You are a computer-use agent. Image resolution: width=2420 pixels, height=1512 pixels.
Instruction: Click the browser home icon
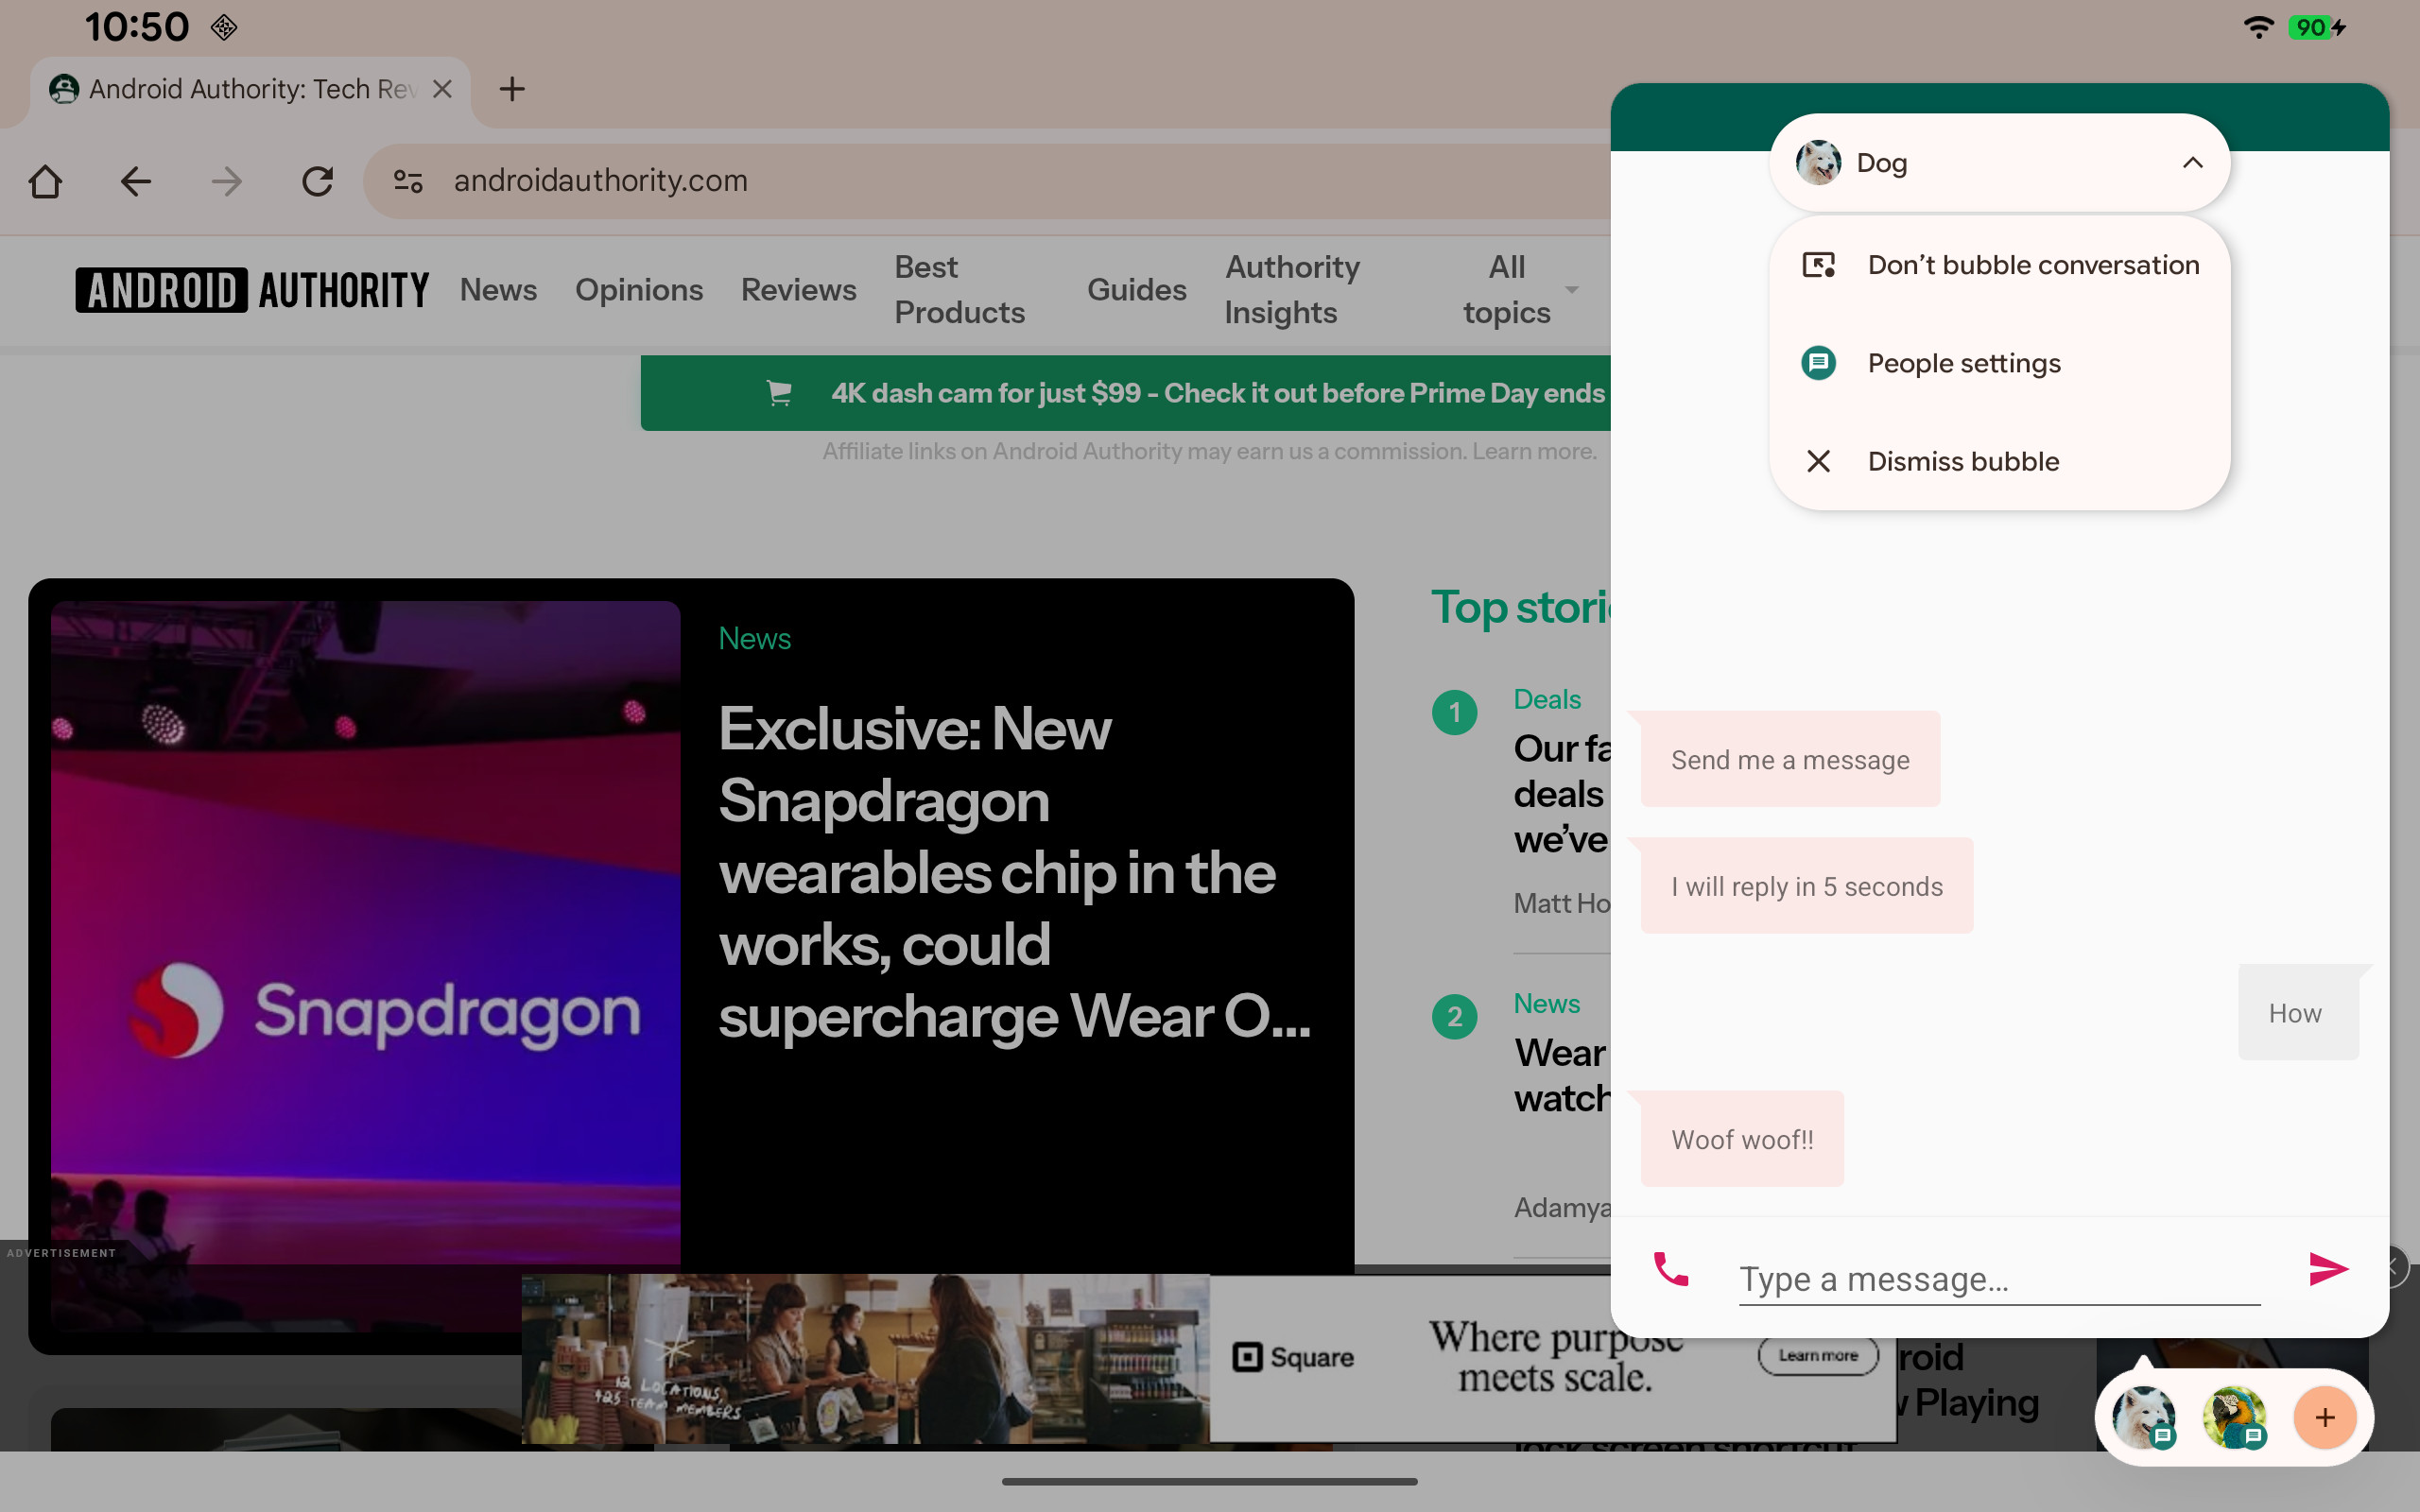(45, 181)
